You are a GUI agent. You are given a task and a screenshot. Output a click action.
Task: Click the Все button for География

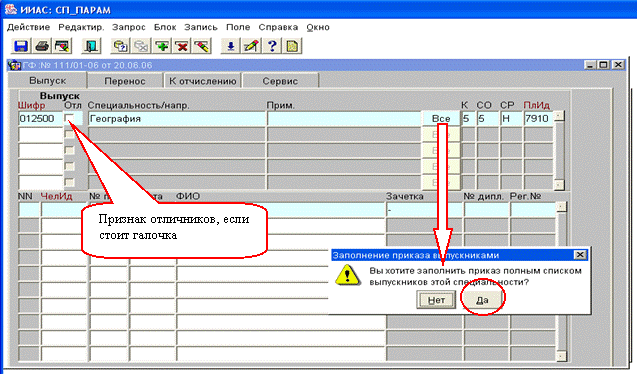(x=441, y=119)
